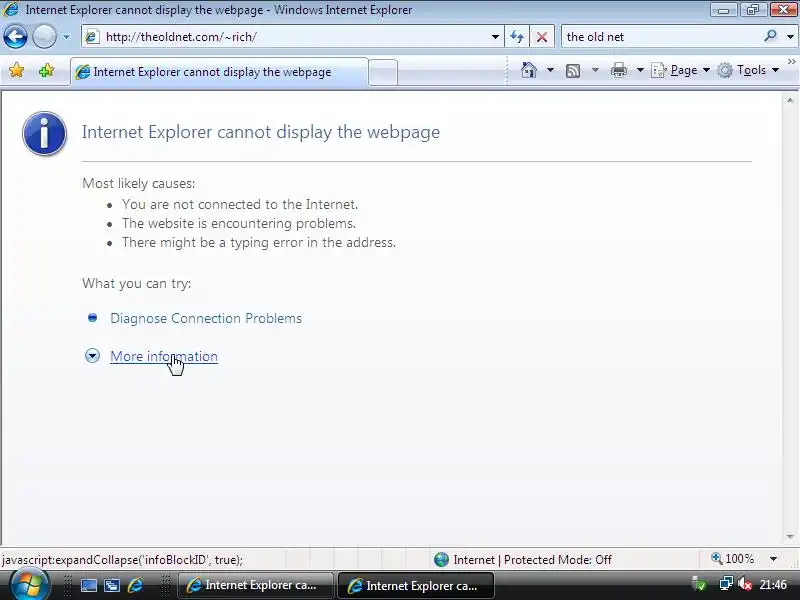This screenshot has width=800, height=600.
Task: Switch to the first Internet Explorer taskbar button
Action: 255,585
